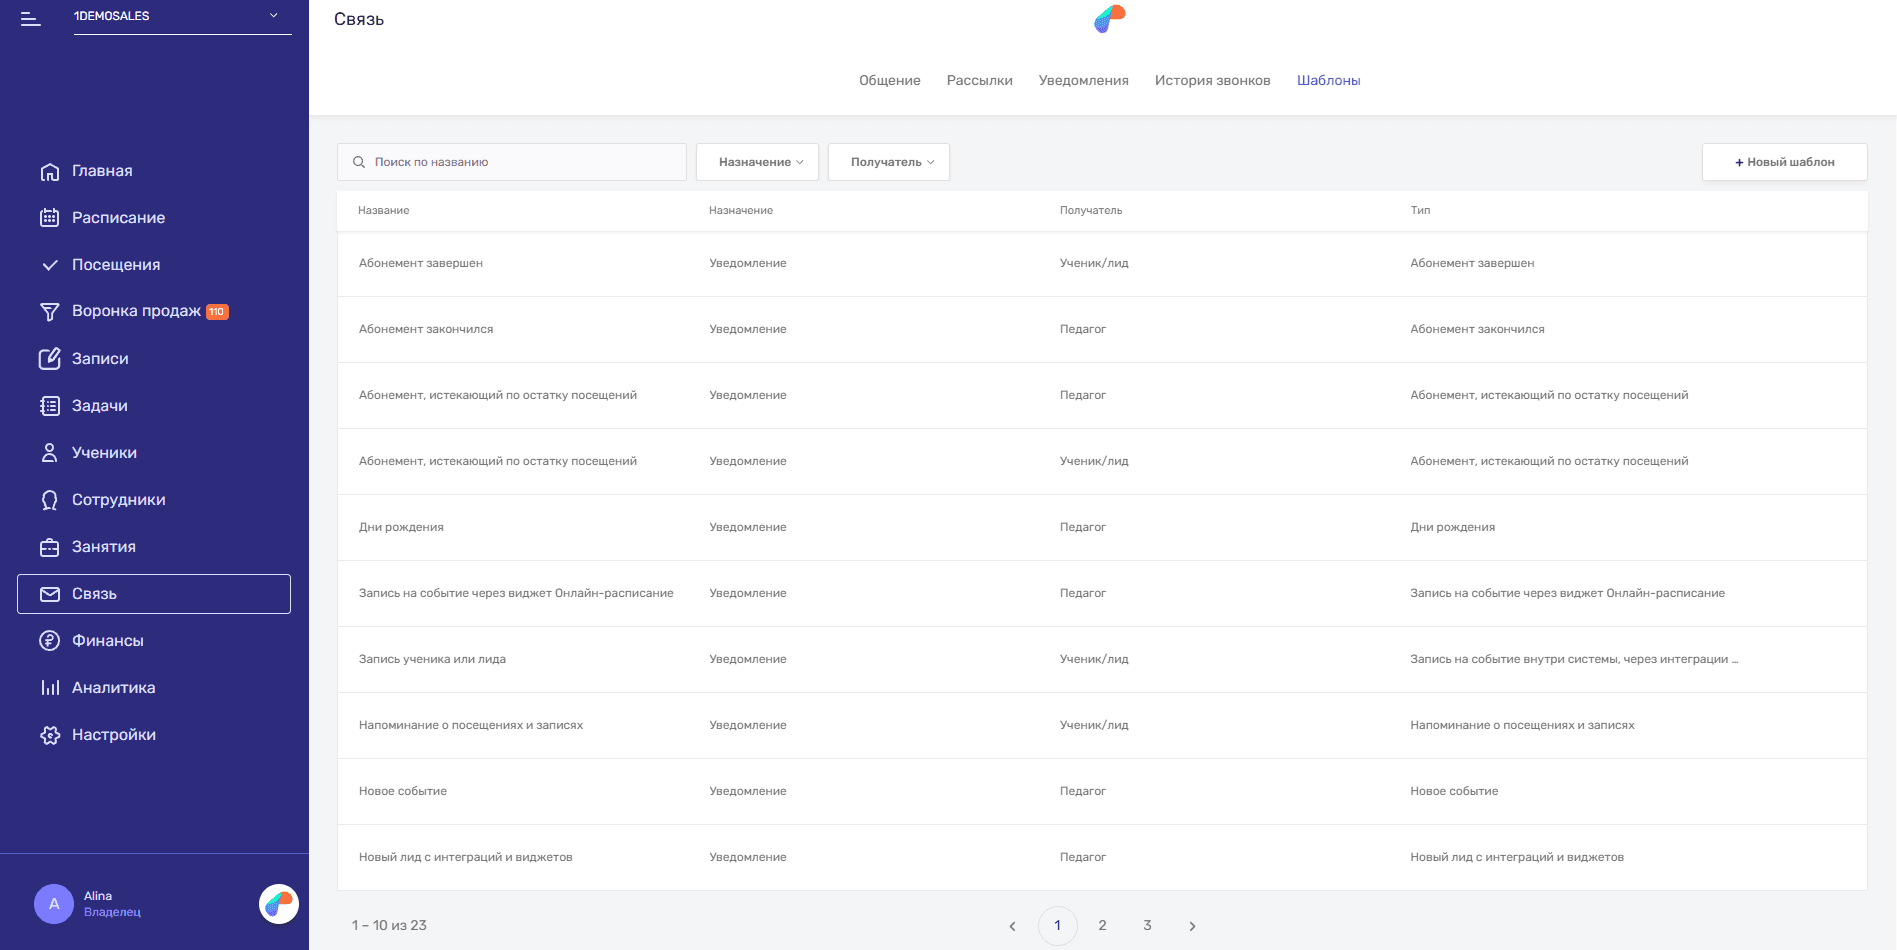Click the Настройки gear icon
This screenshot has height=950, width=1897.
coord(50,735)
